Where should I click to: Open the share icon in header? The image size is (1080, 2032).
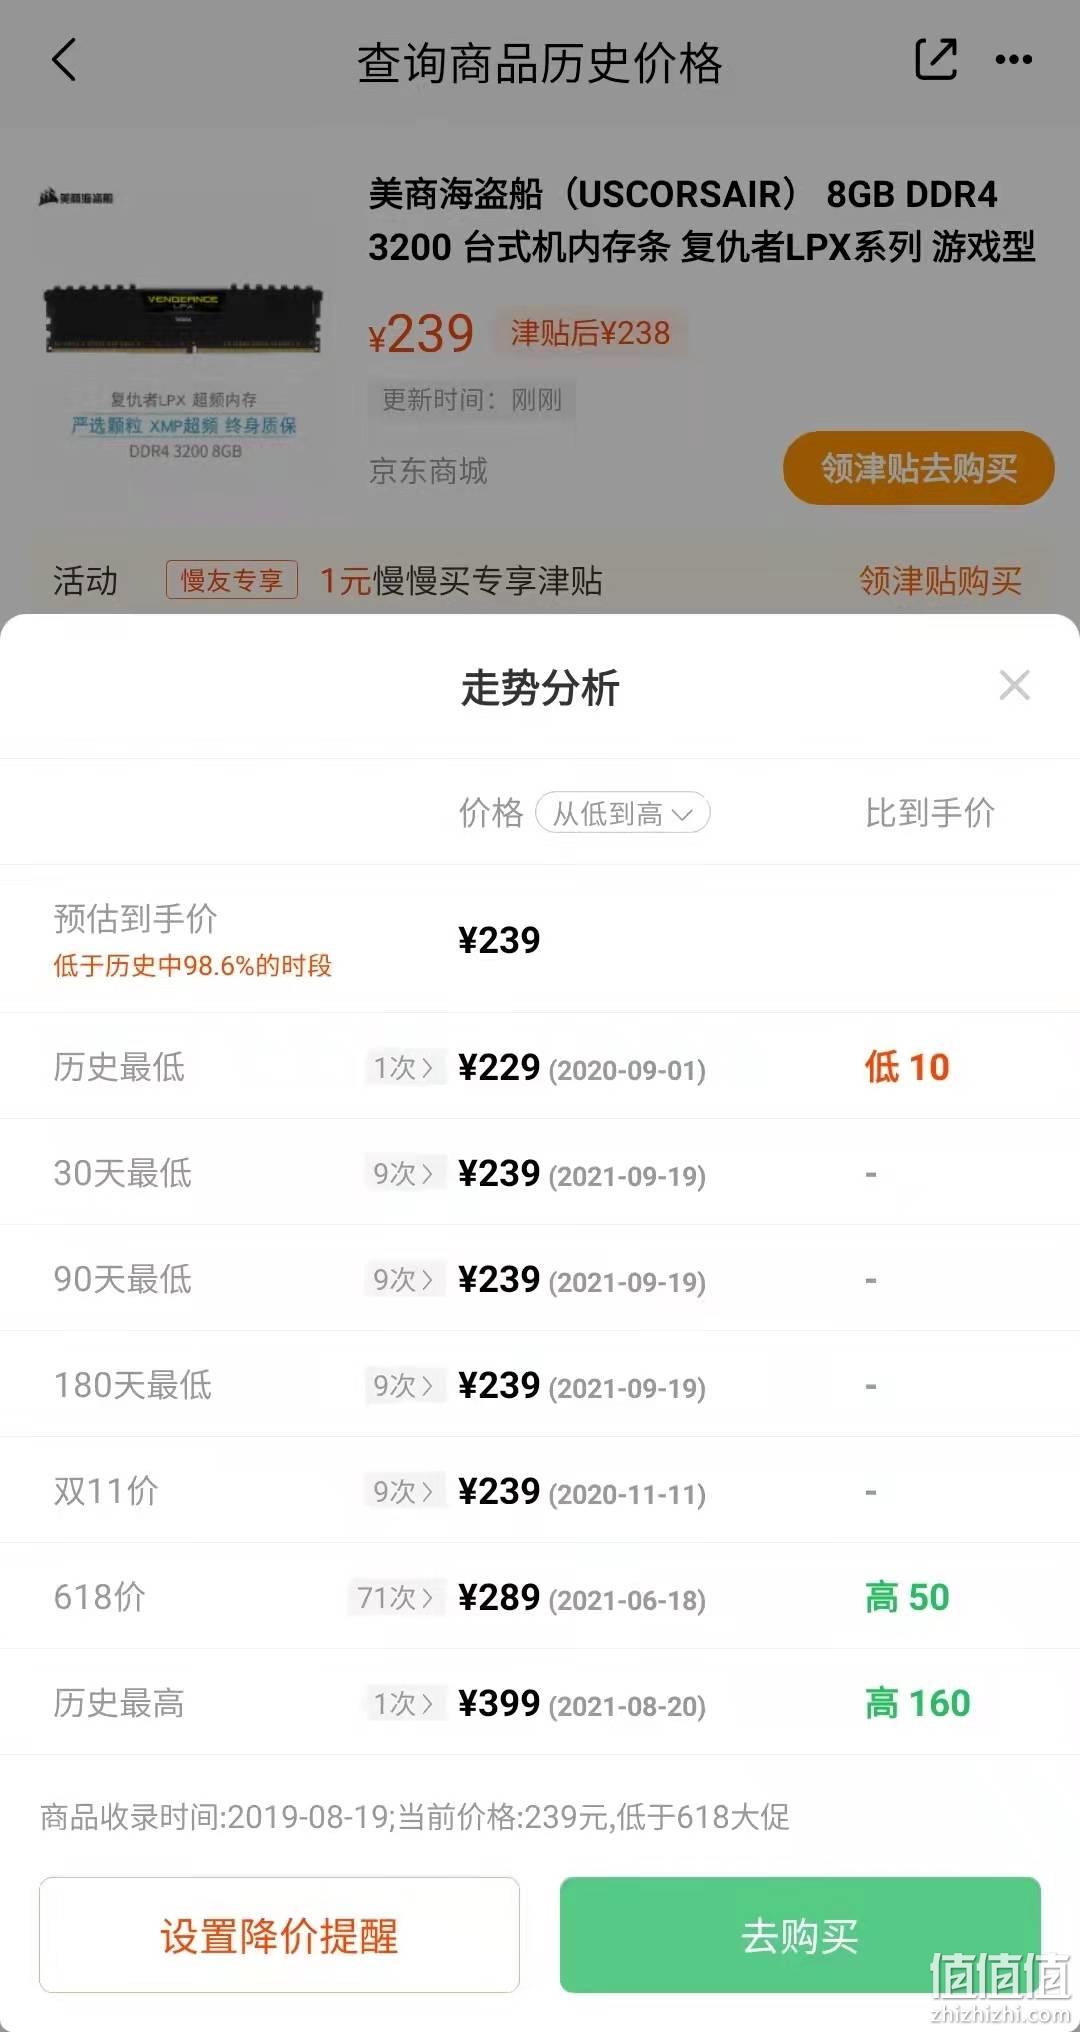tap(936, 59)
